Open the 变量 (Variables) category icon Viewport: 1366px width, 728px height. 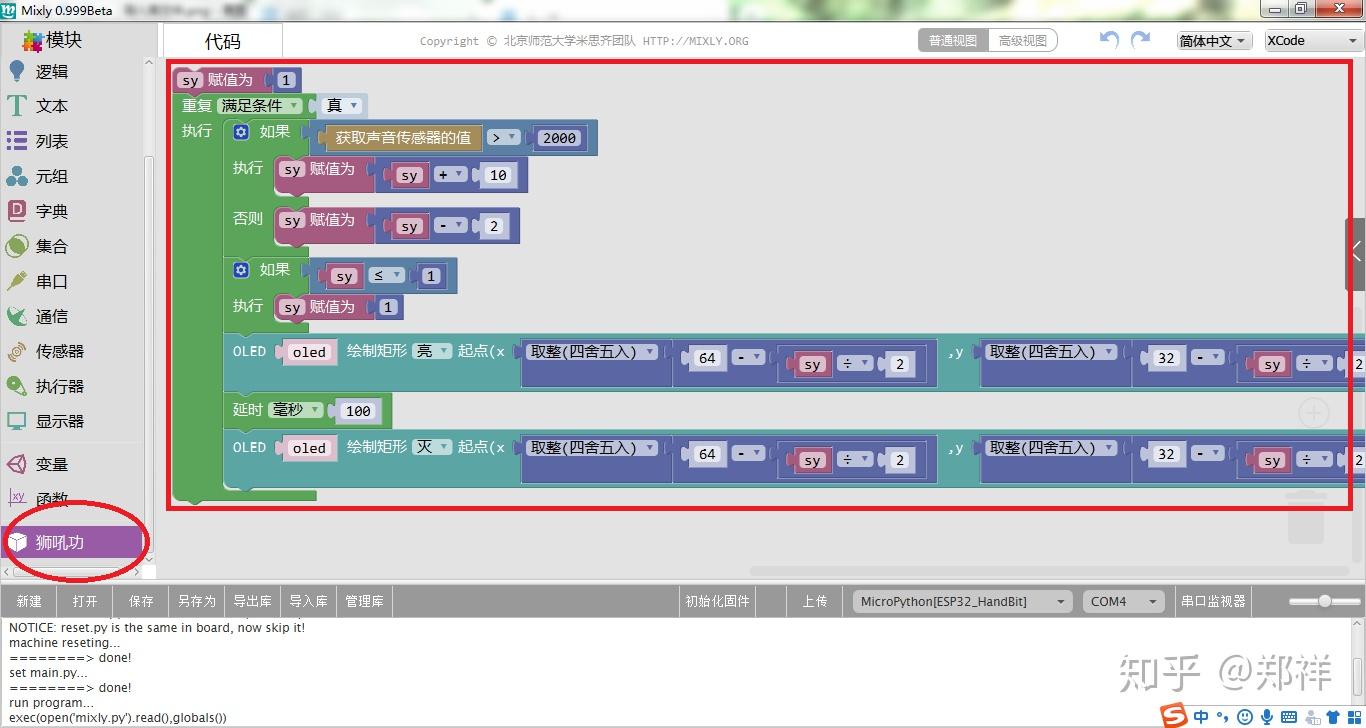click(17, 464)
